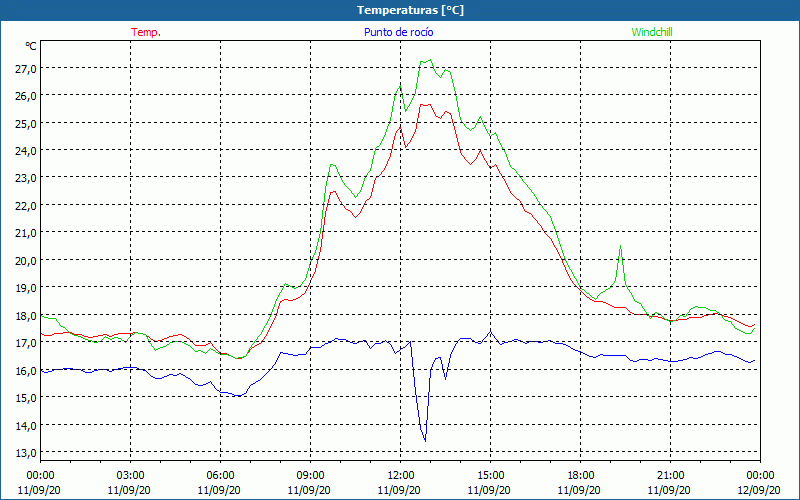Select the blue 'Punto de rocío' legend label
This screenshot has height=500, width=800.
(398, 32)
